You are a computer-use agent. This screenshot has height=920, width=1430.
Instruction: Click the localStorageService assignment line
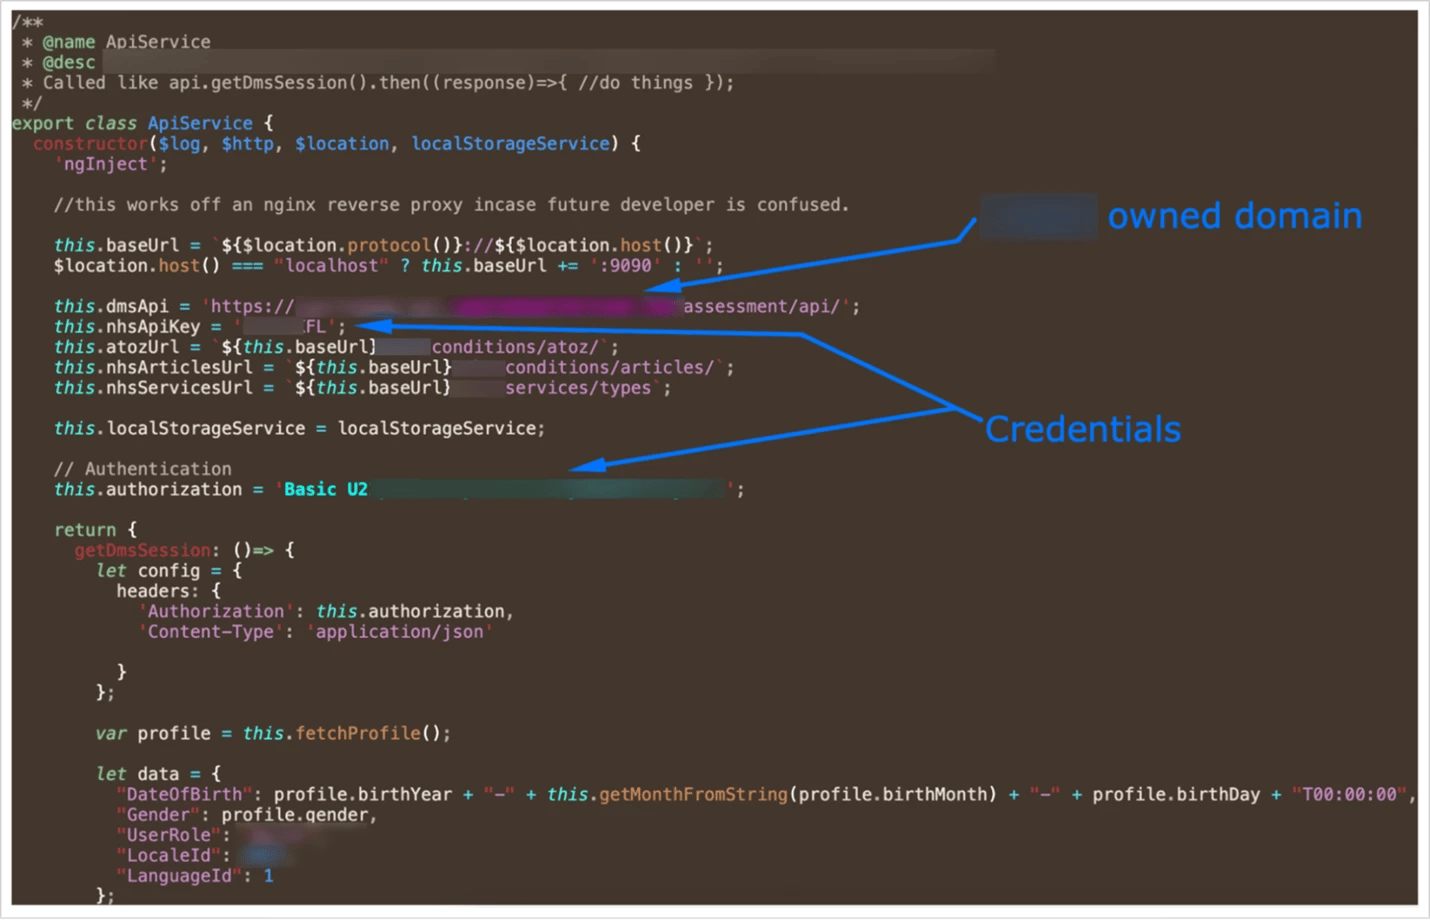click(x=300, y=428)
